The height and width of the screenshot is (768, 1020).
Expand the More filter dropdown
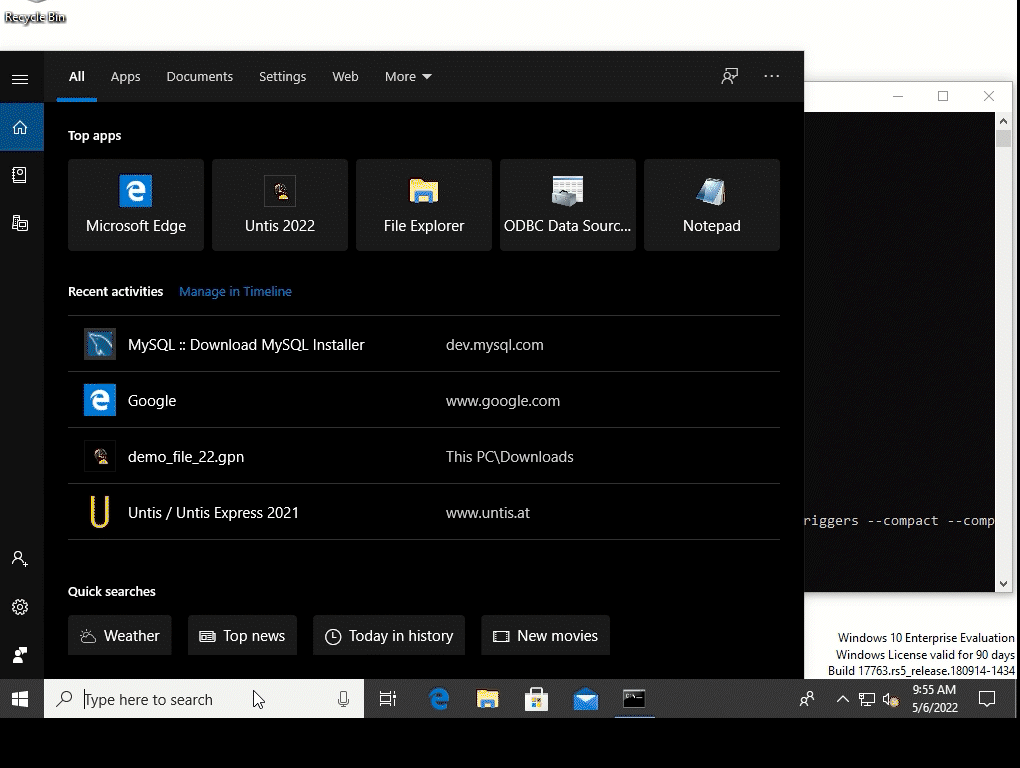(x=408, y=76)
